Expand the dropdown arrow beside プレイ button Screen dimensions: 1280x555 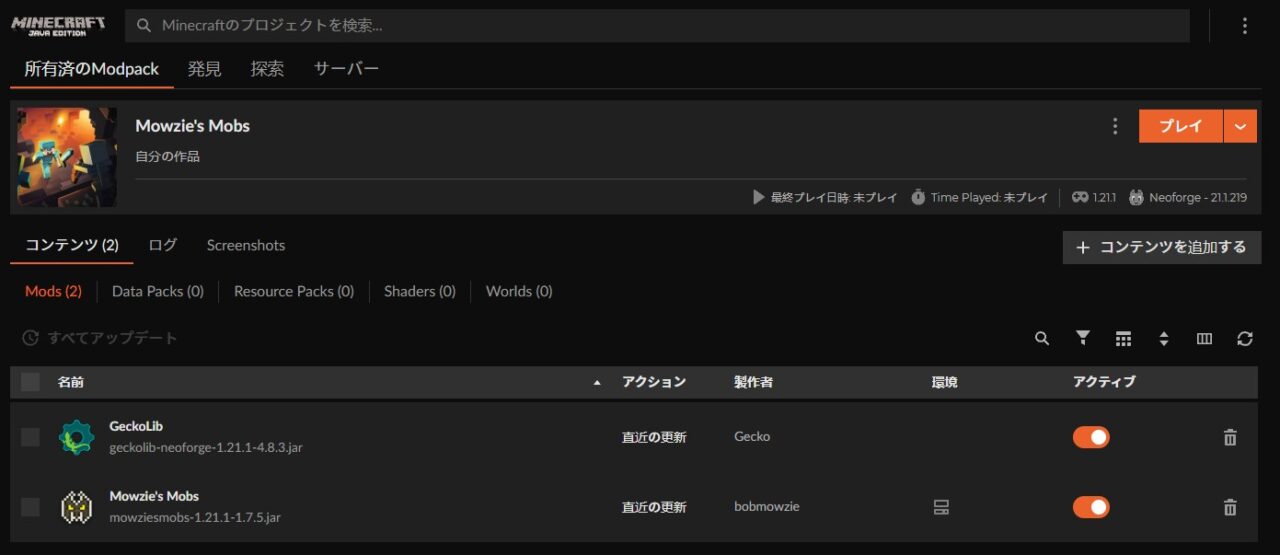[1240, 126]
